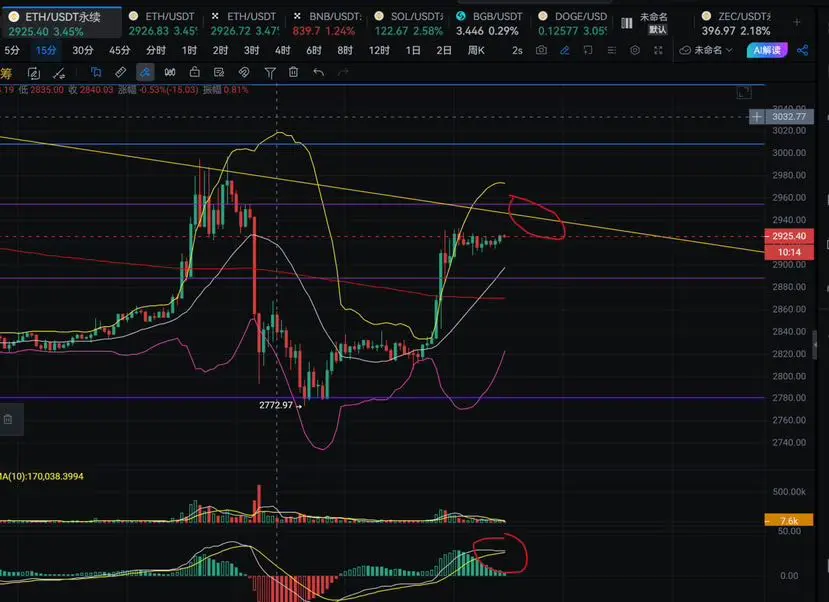Click the 3032.77 crosshair price label
This screenshot has height=602, width=829.
789,117
